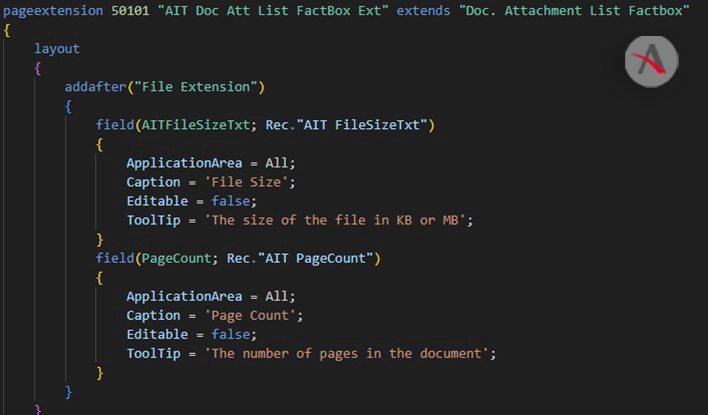The height and width of the screenshot is (415, 708).
Task: Click the red A logo watermark
Action: (x=651, y=62)
